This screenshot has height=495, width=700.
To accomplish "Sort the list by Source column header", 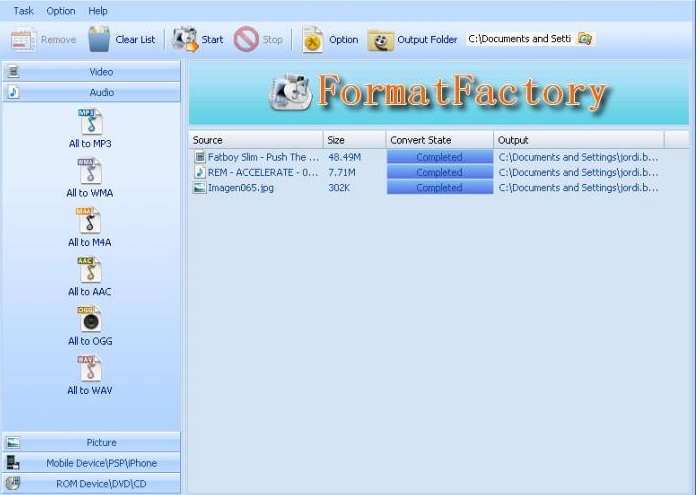I will coord(256,140).
